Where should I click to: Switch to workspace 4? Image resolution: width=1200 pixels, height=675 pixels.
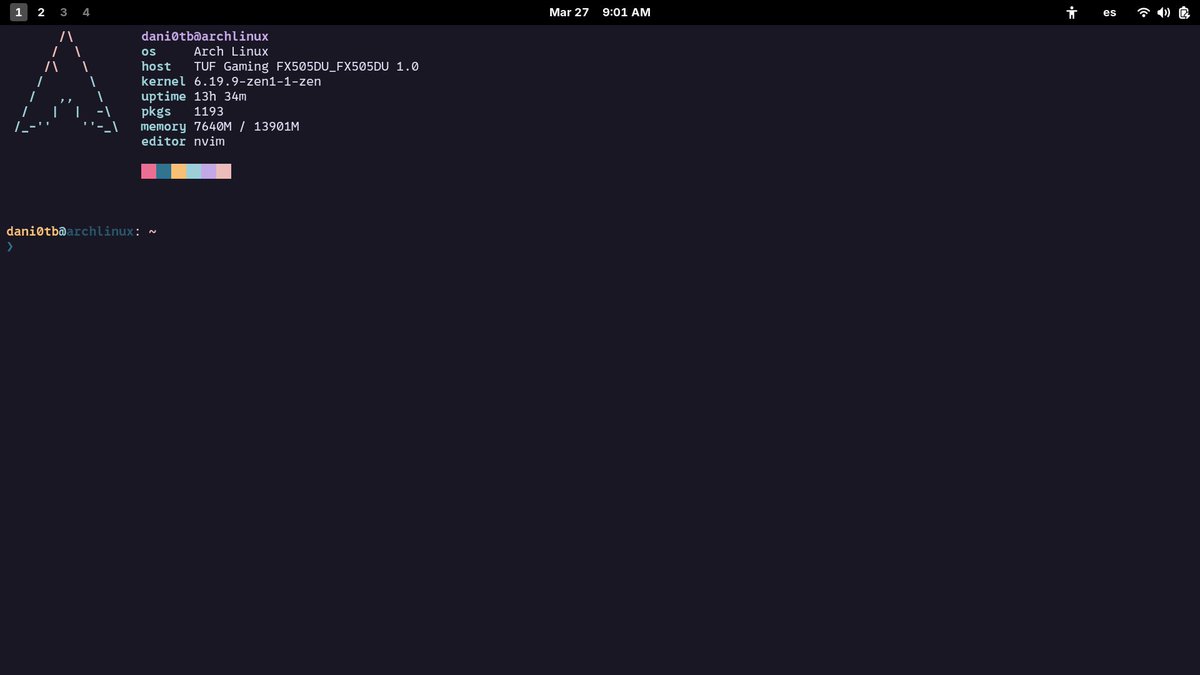(x=86, y=12)
